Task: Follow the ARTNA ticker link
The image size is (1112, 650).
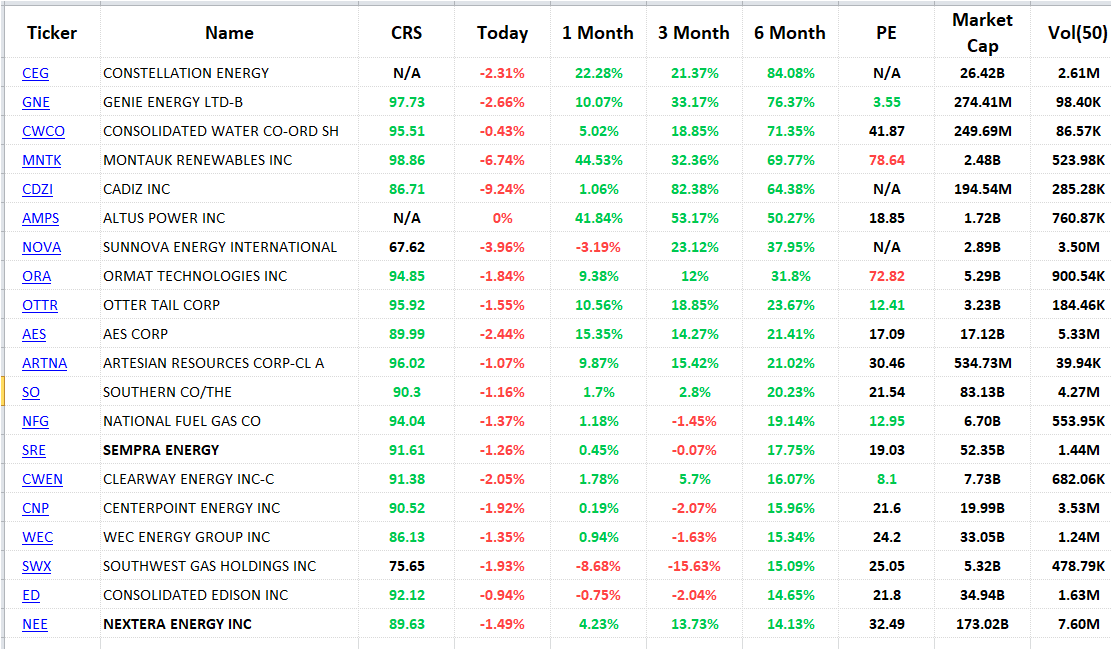Action: click(44, 363)
